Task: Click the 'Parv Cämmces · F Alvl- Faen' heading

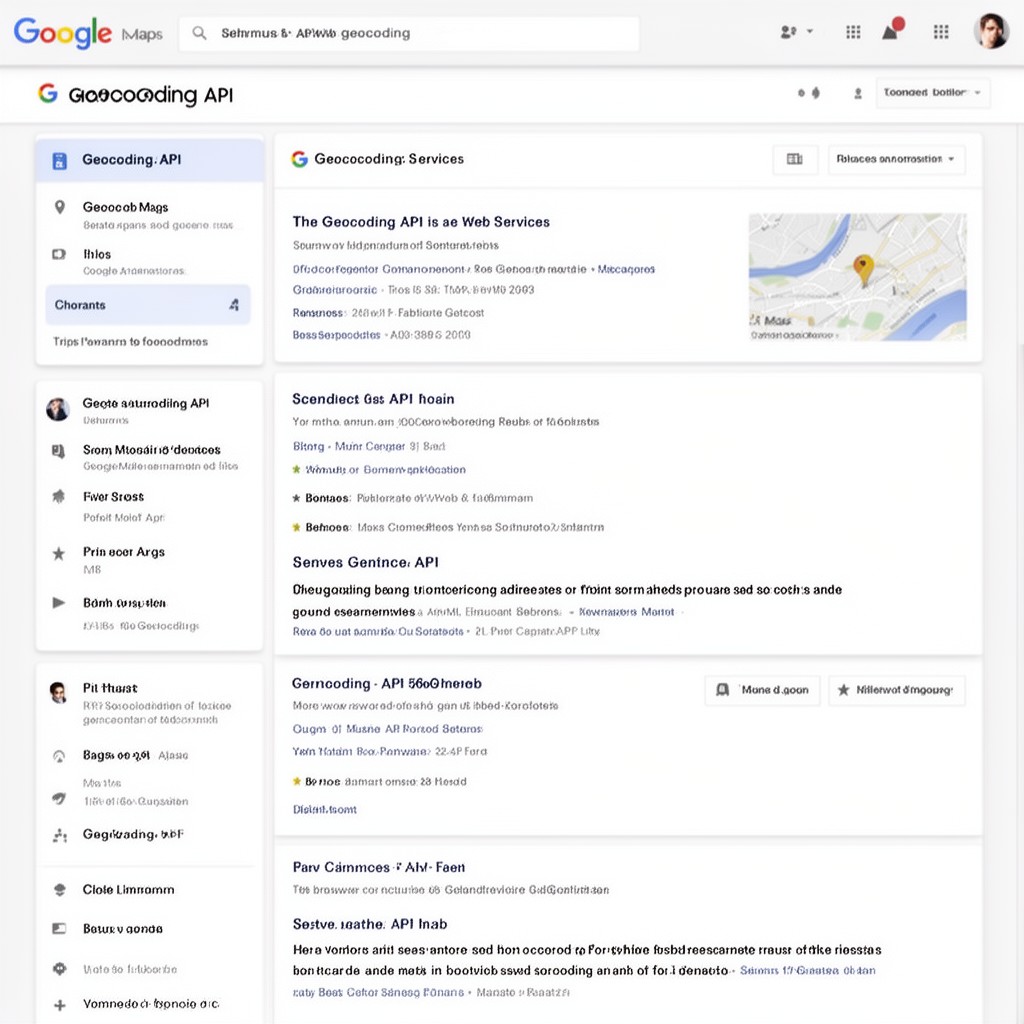Action: point(379,867)
